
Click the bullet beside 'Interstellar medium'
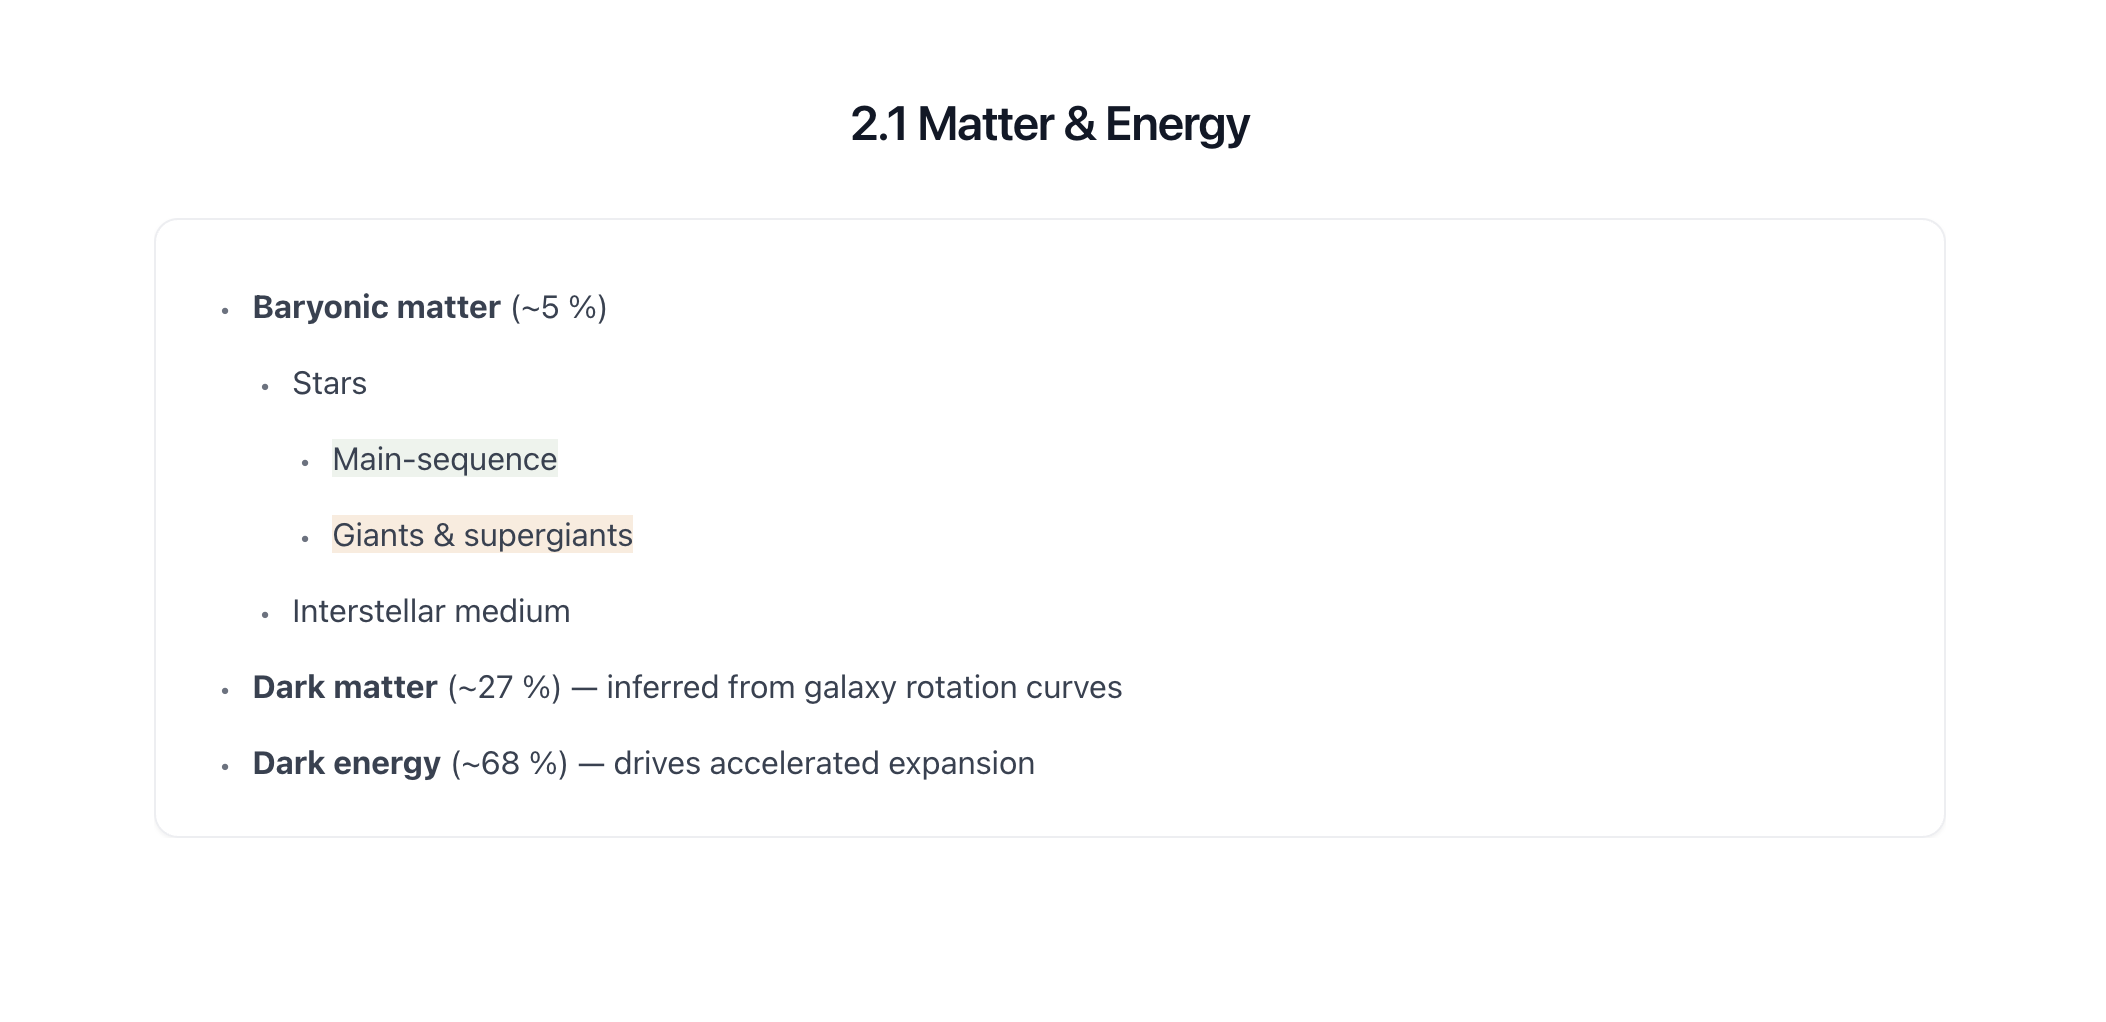[265, 615]
